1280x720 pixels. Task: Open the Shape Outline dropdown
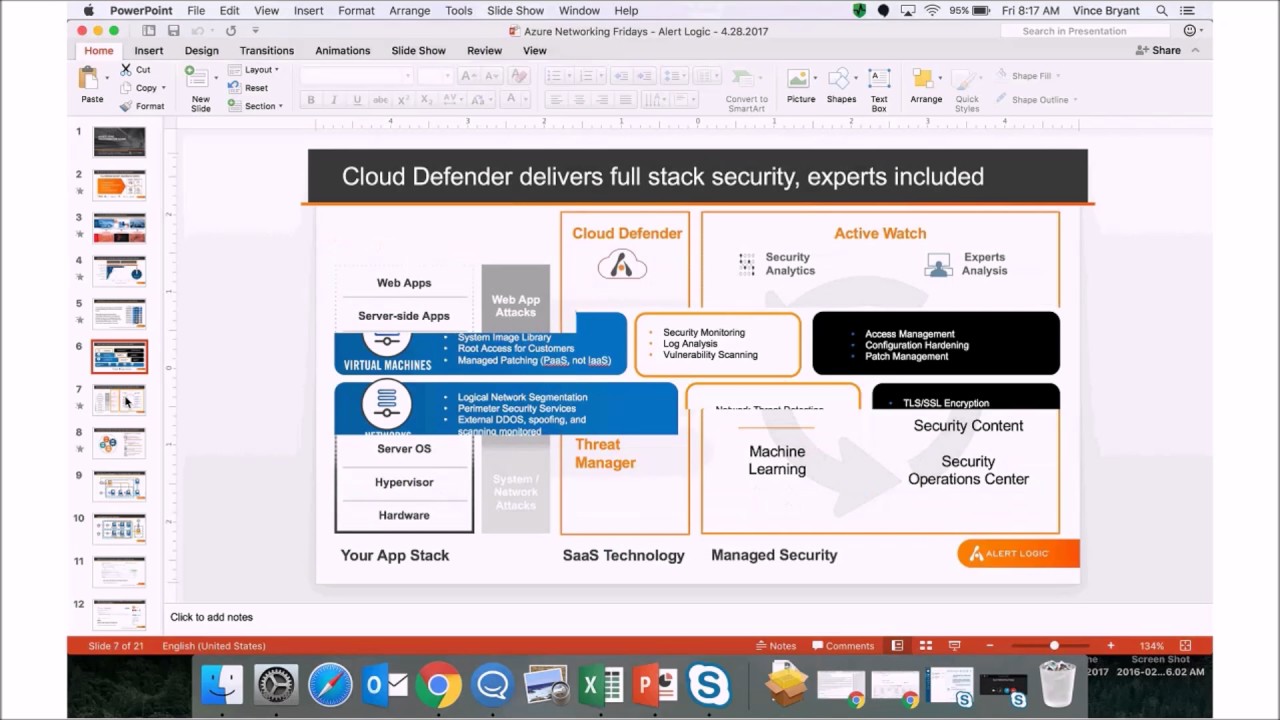pyautogui.click(x=1036, y=100)
